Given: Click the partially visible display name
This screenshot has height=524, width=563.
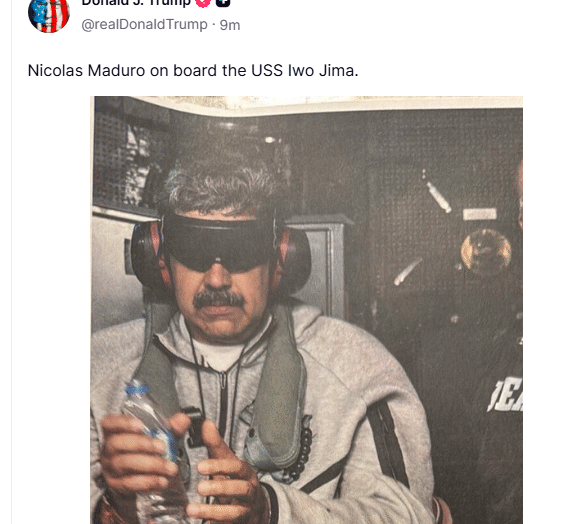Looking at the screenshot, I should click(136, 3).
